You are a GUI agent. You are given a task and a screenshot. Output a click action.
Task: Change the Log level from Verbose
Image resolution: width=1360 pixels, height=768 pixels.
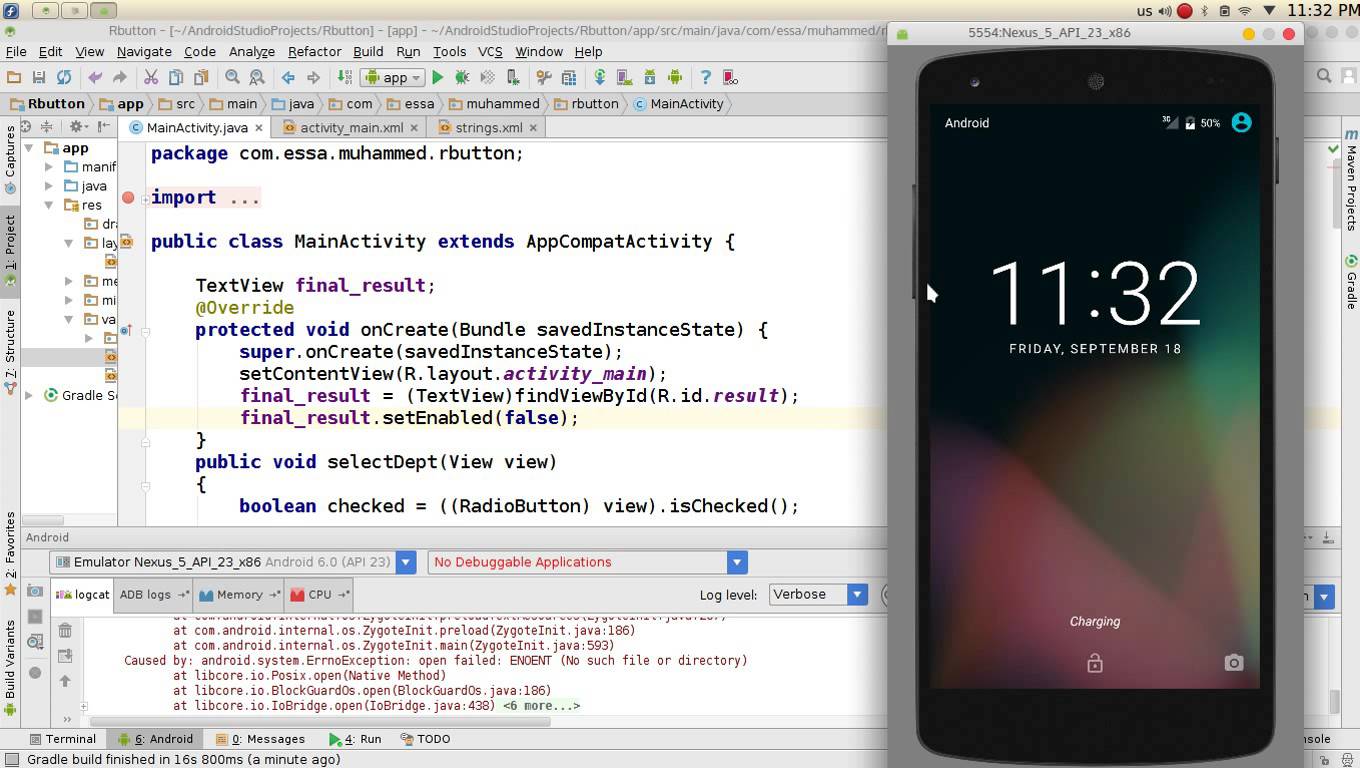(x=817, y=594)
